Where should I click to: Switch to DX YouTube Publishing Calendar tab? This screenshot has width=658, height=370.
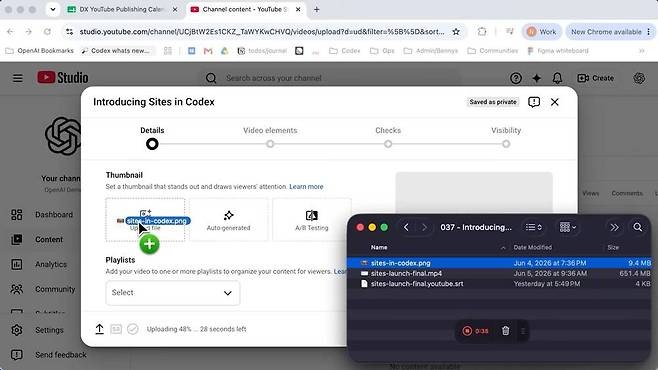(122, 9)
